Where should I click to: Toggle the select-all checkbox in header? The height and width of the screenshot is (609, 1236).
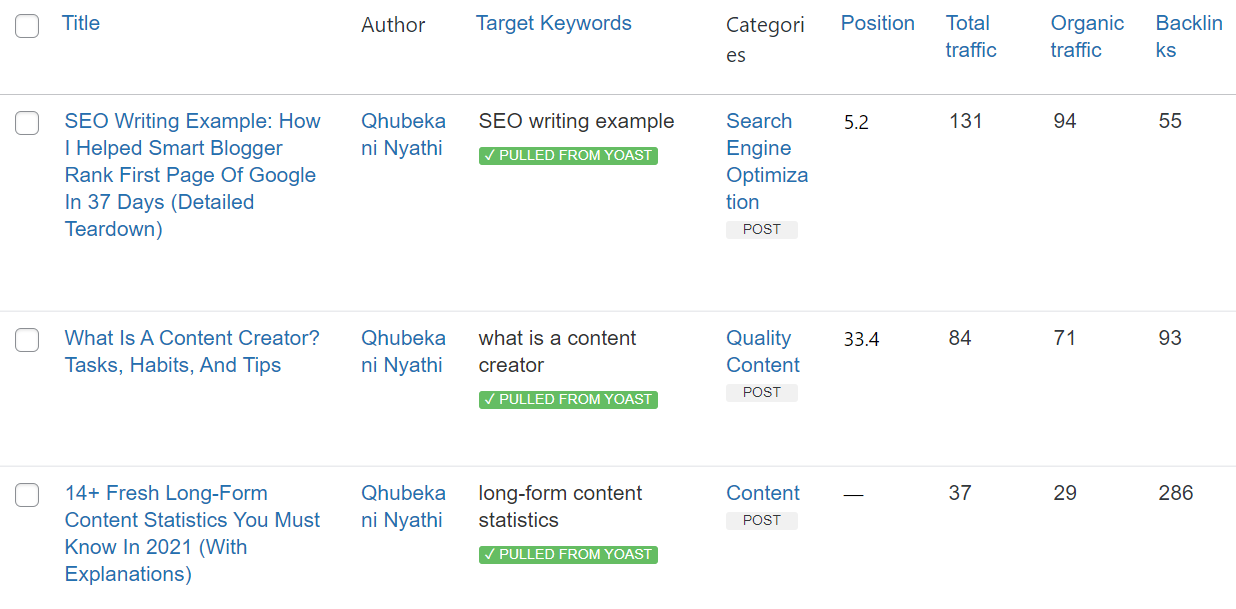point(27,26)
